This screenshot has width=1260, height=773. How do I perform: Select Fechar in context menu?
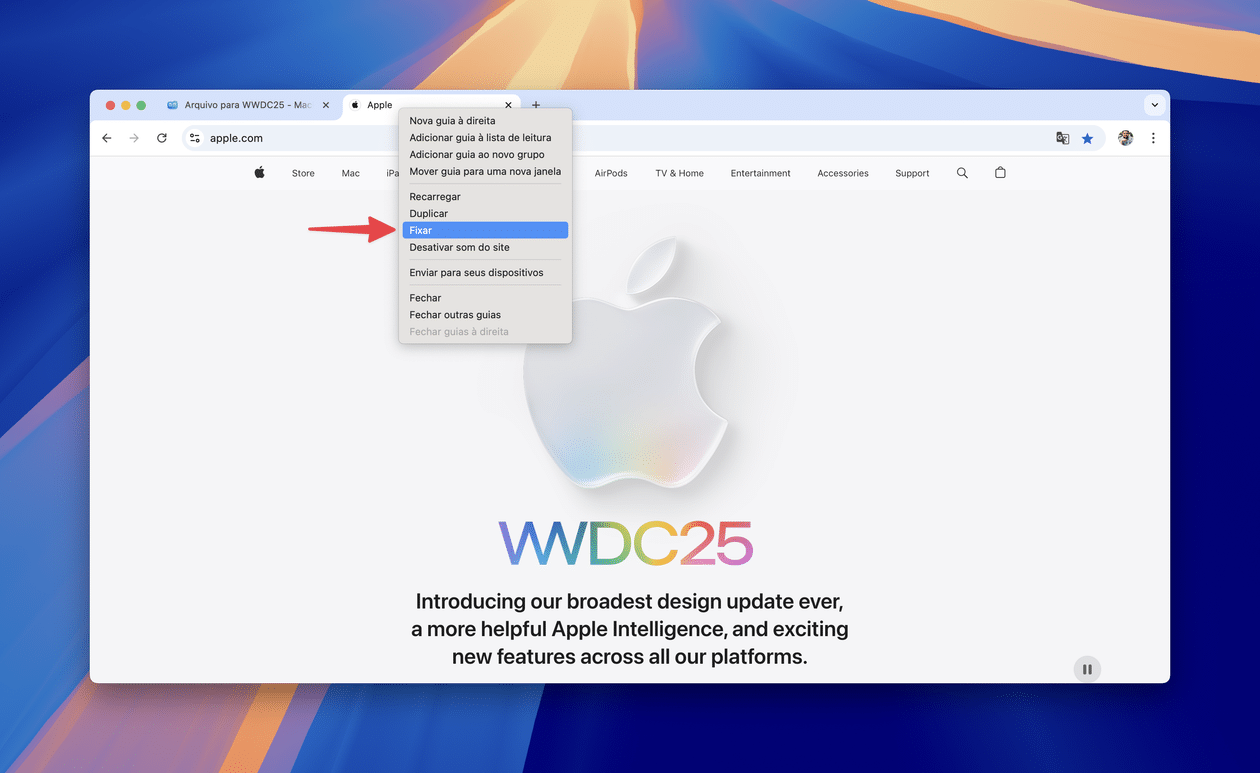tap(485, 298)
